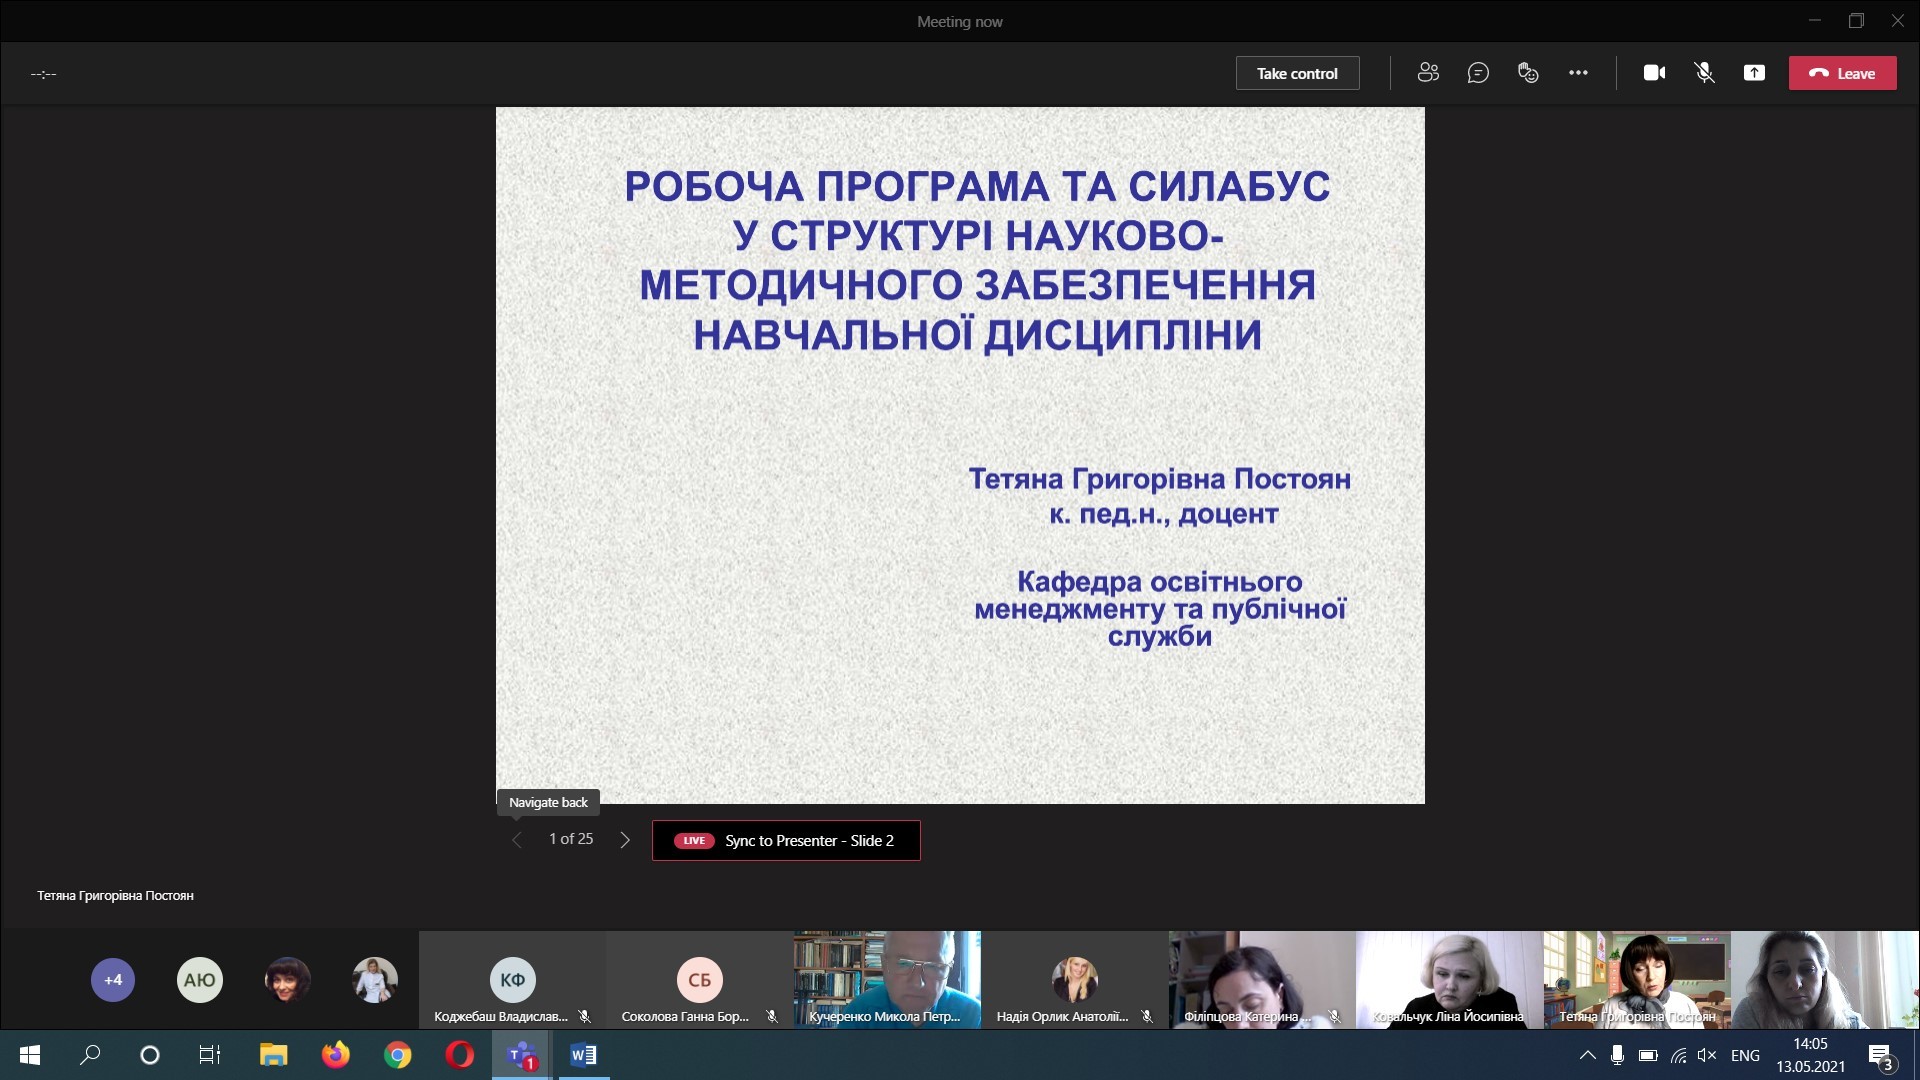Show the +4 additional participants

(113, 980)
